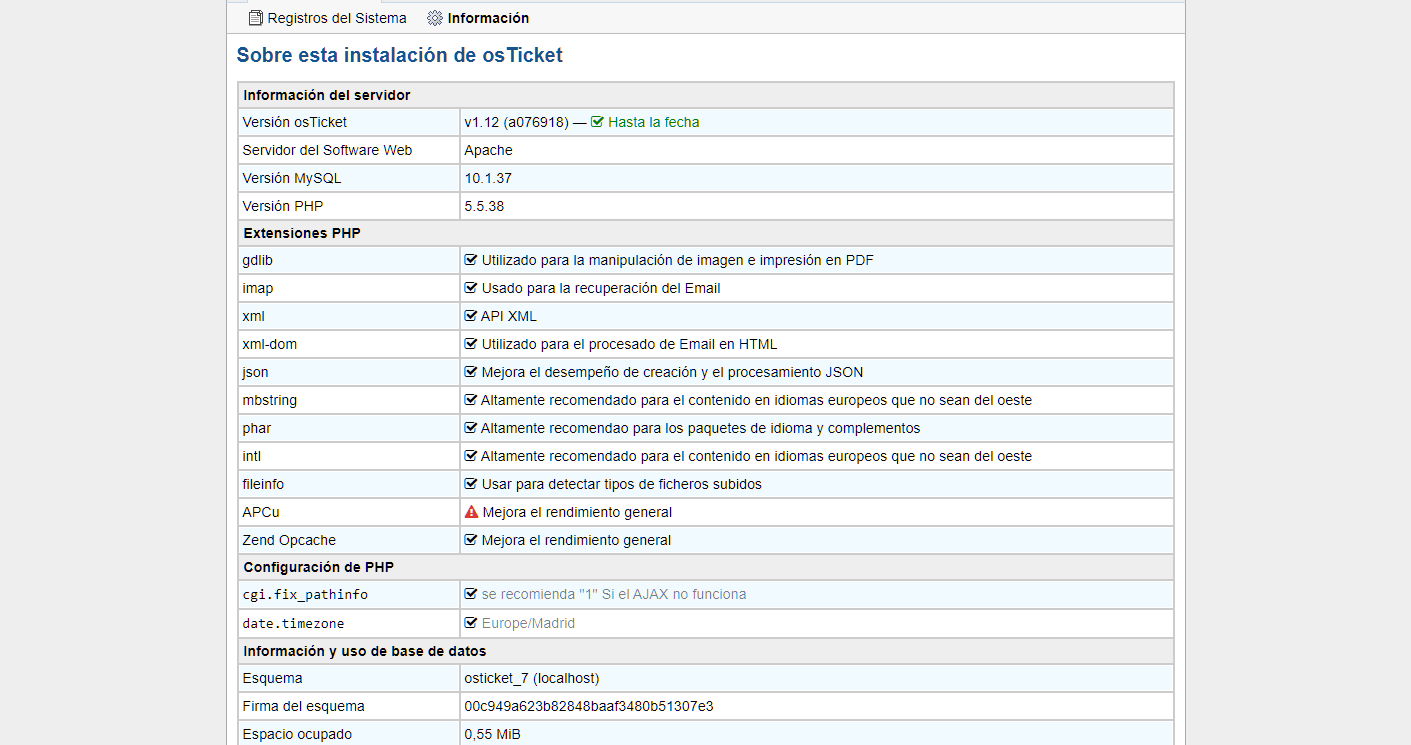
Task: Click the xml-dom extension name
Action: tap(269, 344)
